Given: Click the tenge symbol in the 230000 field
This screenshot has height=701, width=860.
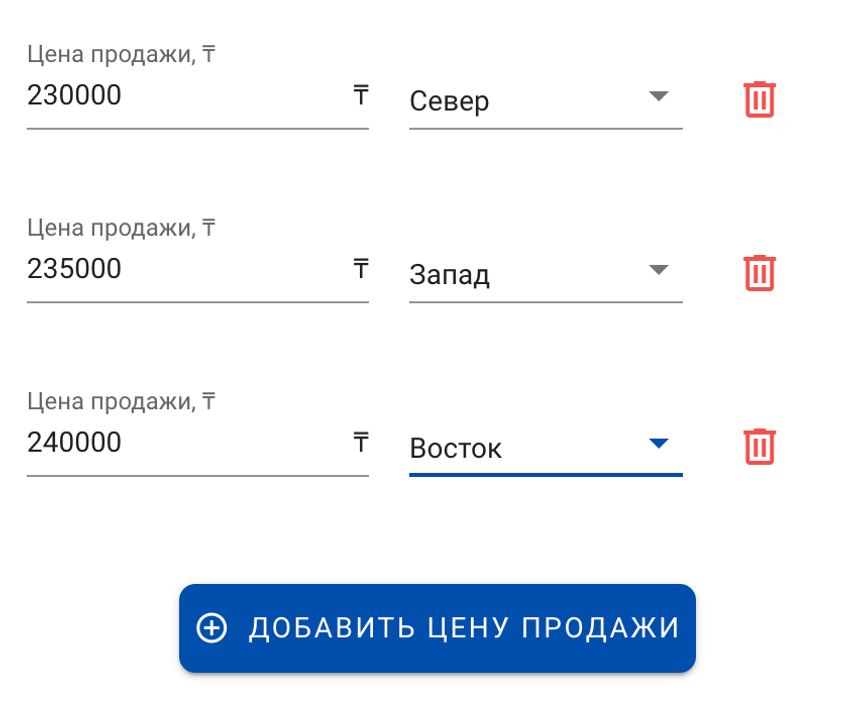Looking at the screenshot, I should point(360,96).
